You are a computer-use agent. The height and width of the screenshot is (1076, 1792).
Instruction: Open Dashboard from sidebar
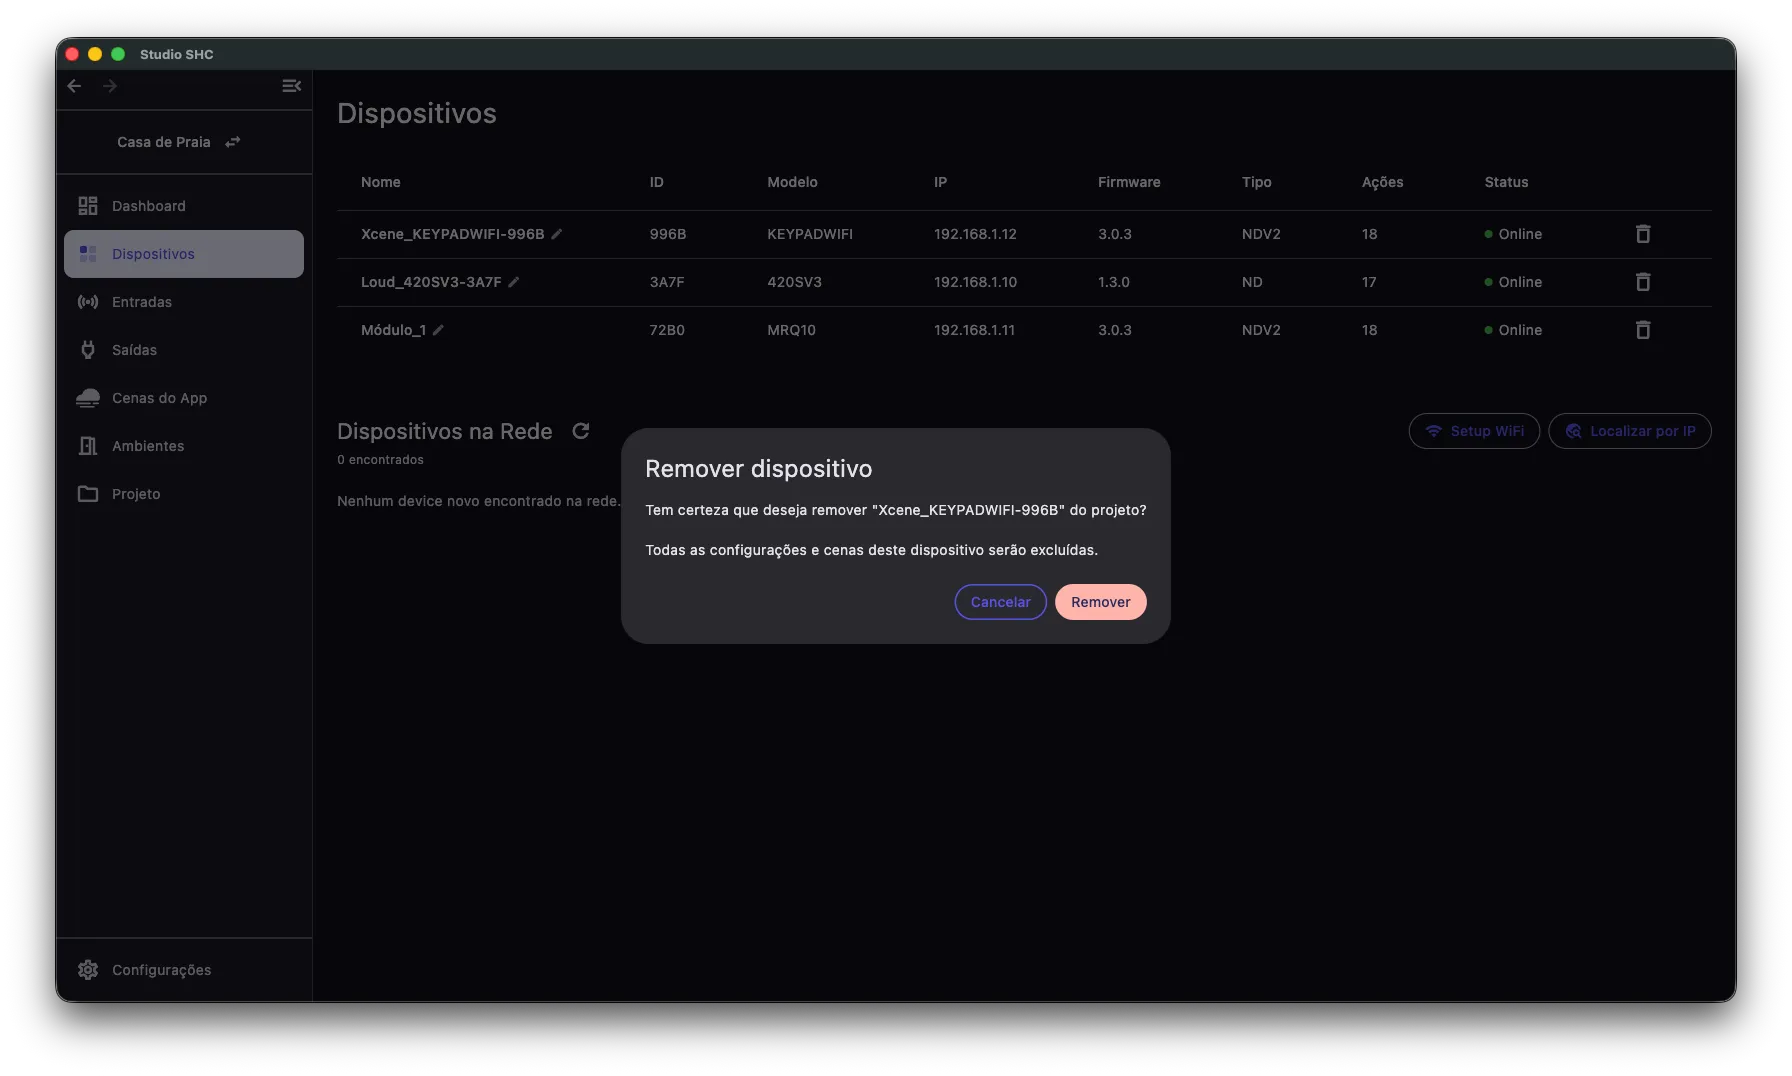[x=184, y=206]
